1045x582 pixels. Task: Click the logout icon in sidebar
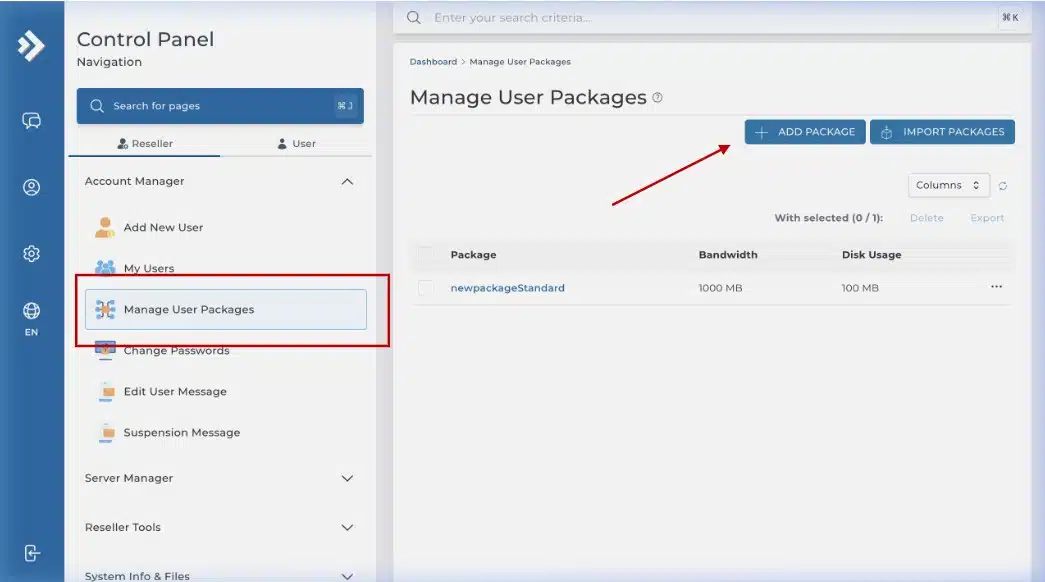pos(31,553)
